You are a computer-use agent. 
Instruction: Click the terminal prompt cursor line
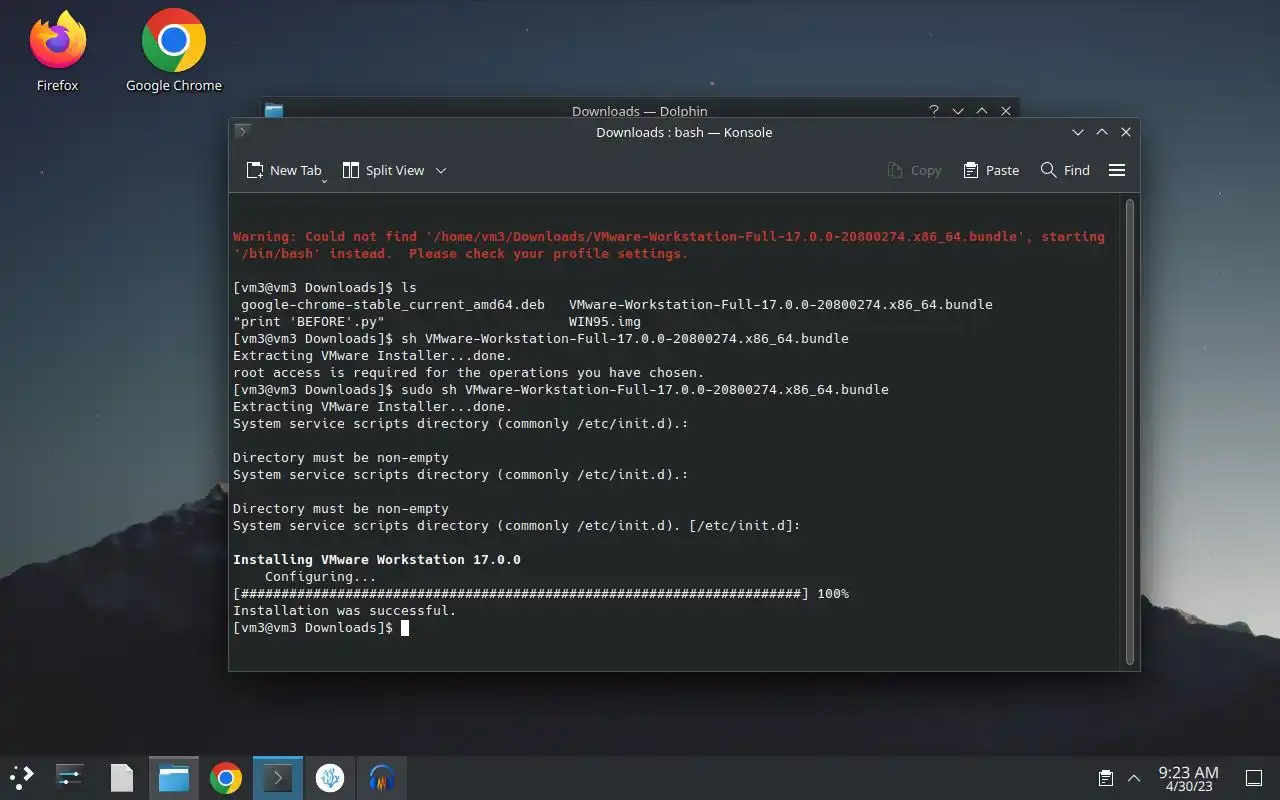tap(321, 628)
